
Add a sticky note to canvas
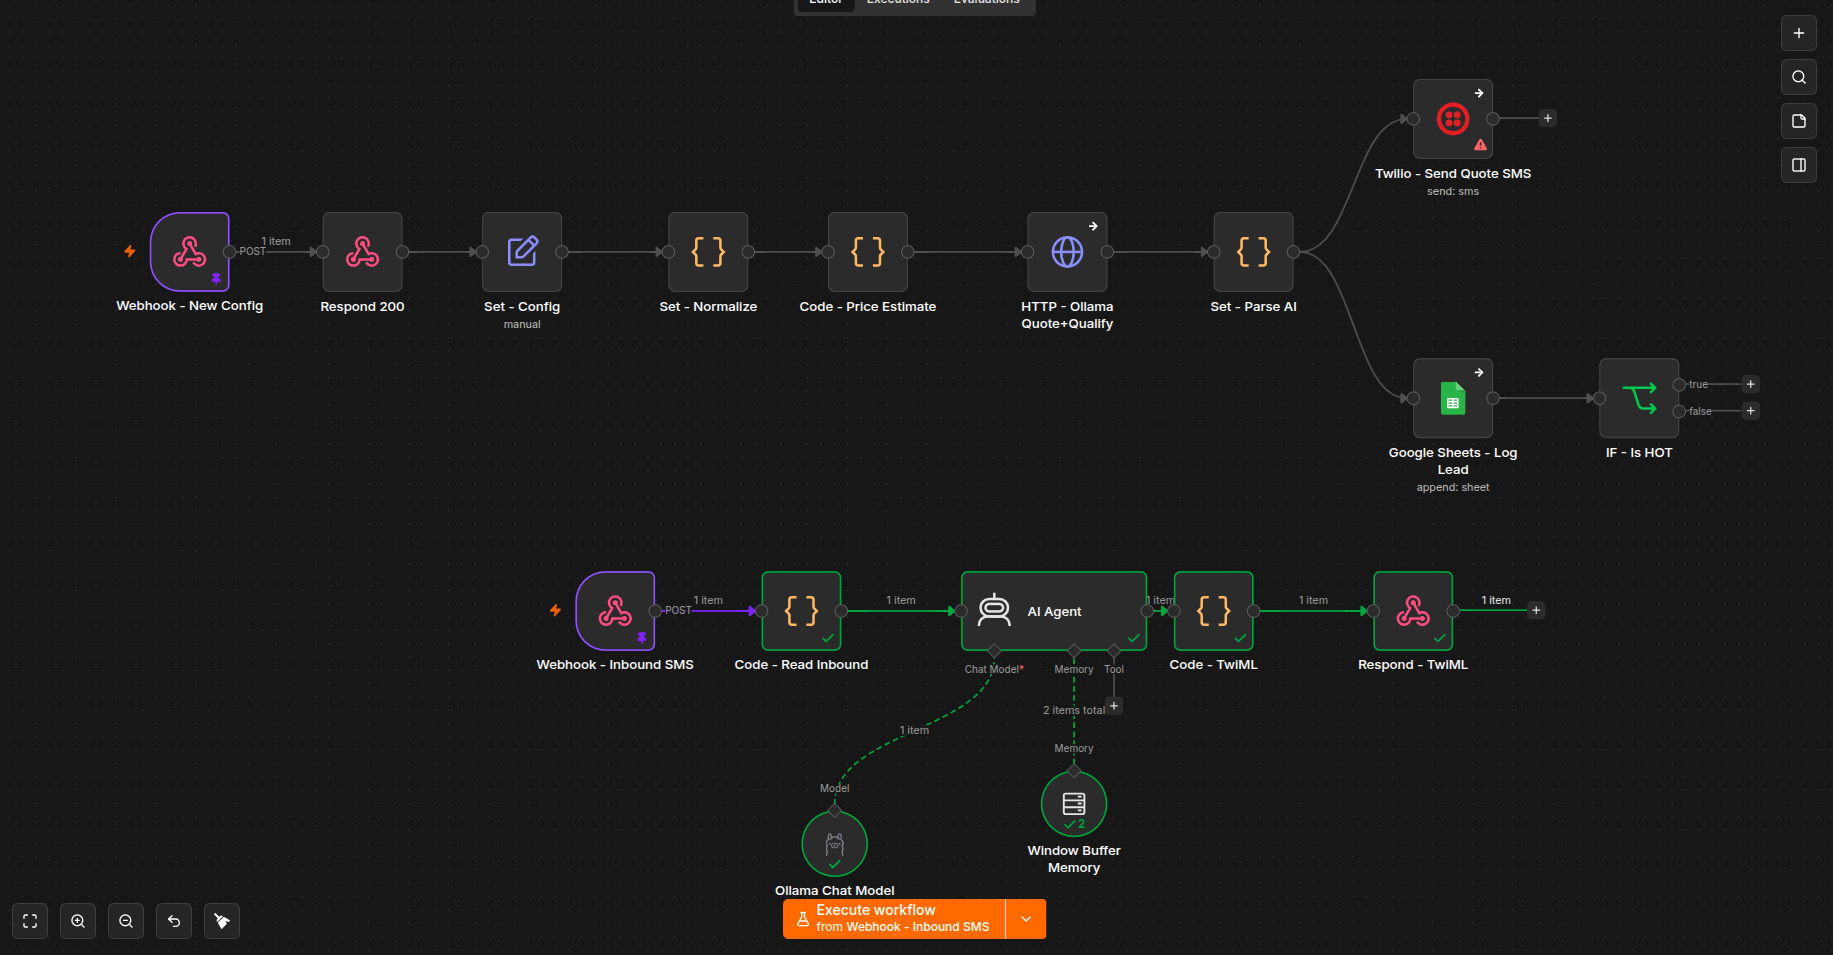tap(1799, 121)
